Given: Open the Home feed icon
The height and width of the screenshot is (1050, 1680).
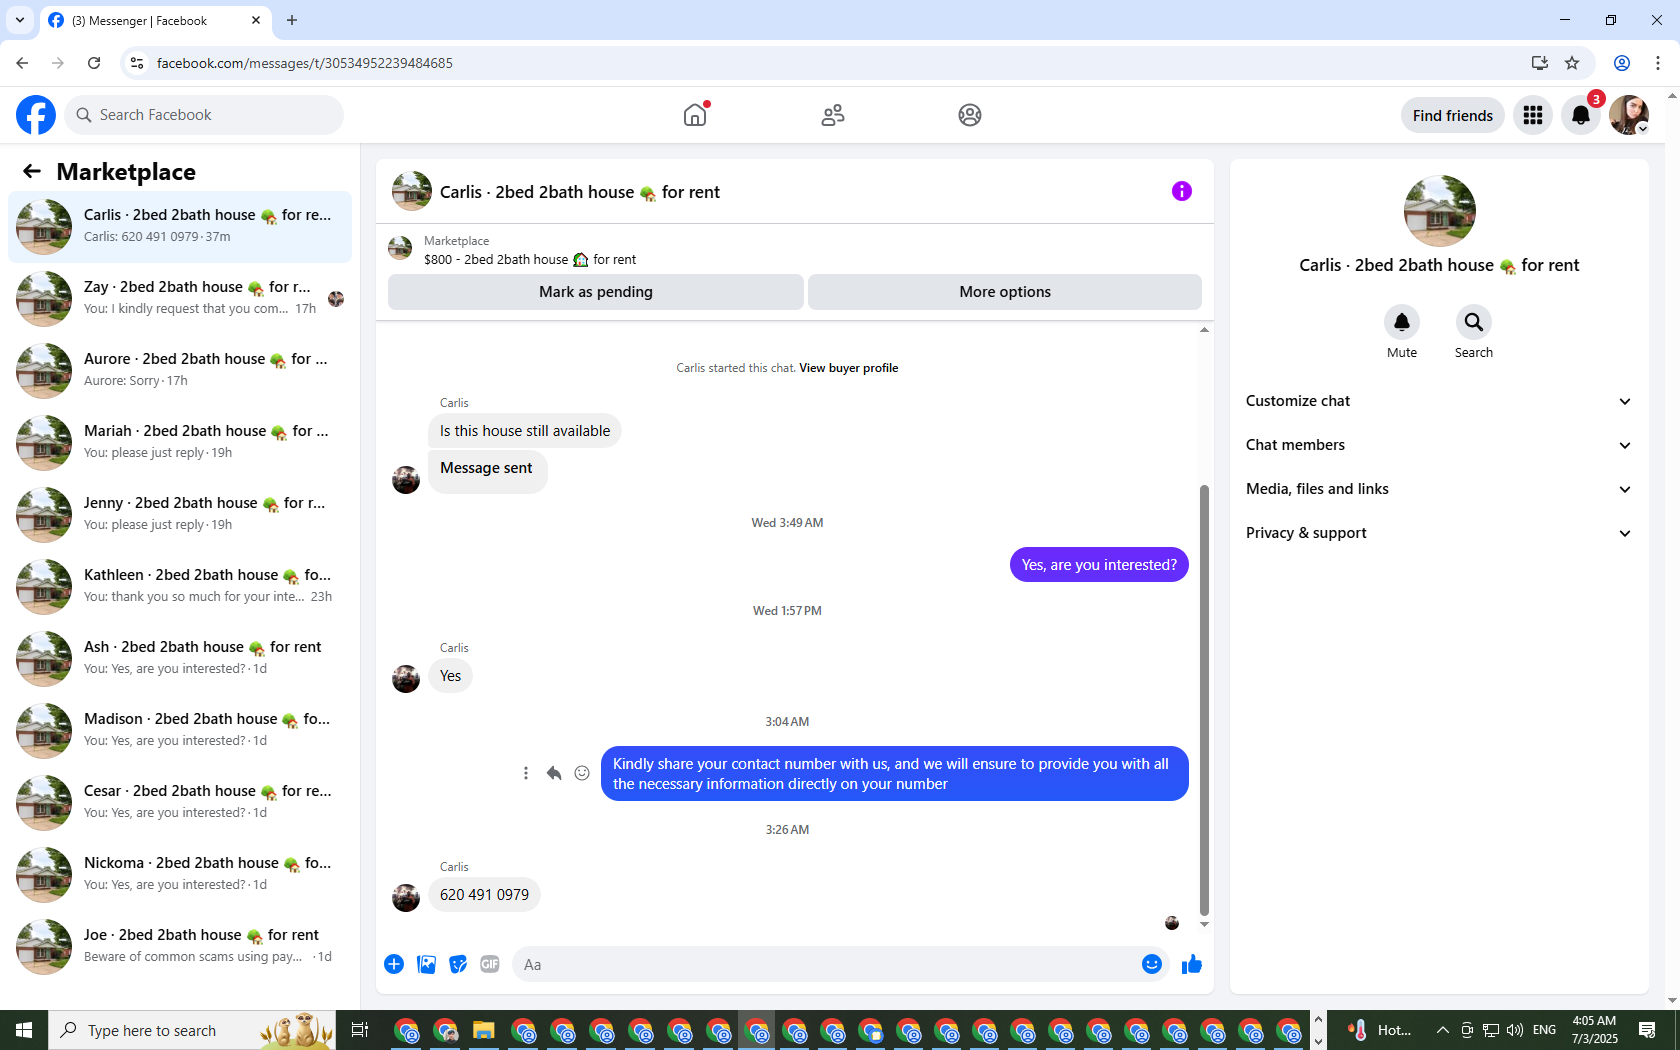Looking at the screenshot, I should [x=695, y=115].
